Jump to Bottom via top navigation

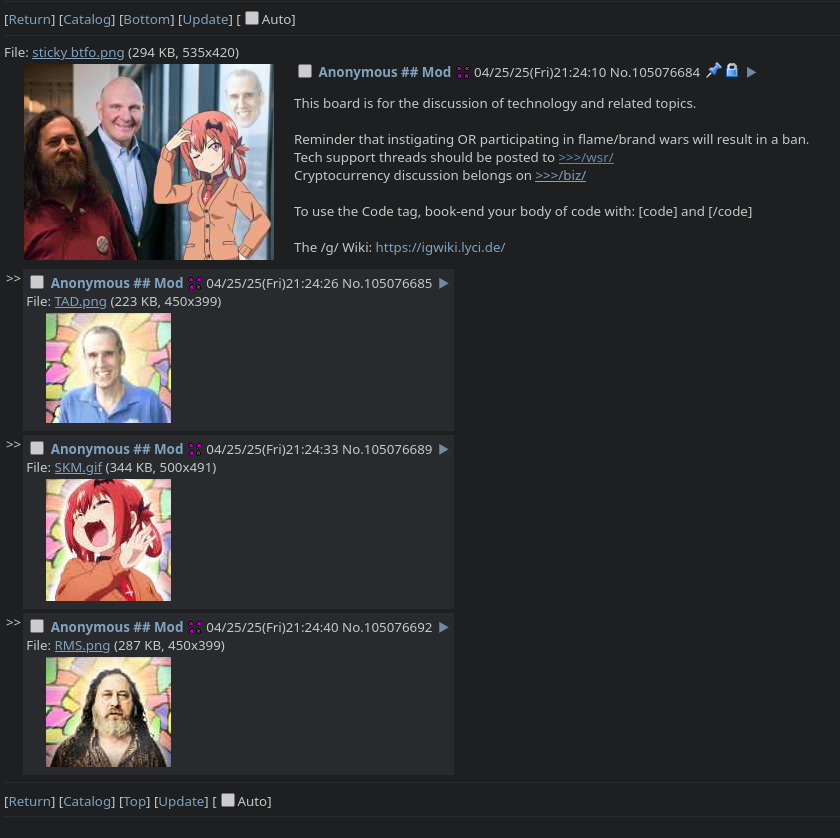[x=146, y=20]
